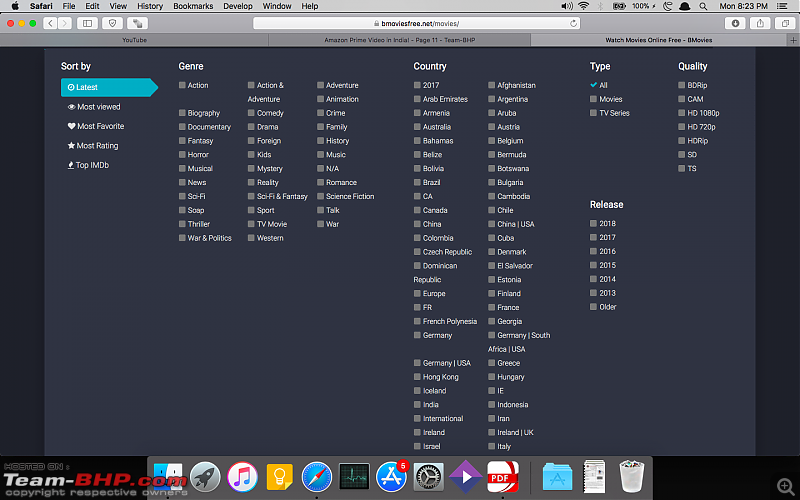Open the PDF app icon in Dock

(x=503, y=477)
